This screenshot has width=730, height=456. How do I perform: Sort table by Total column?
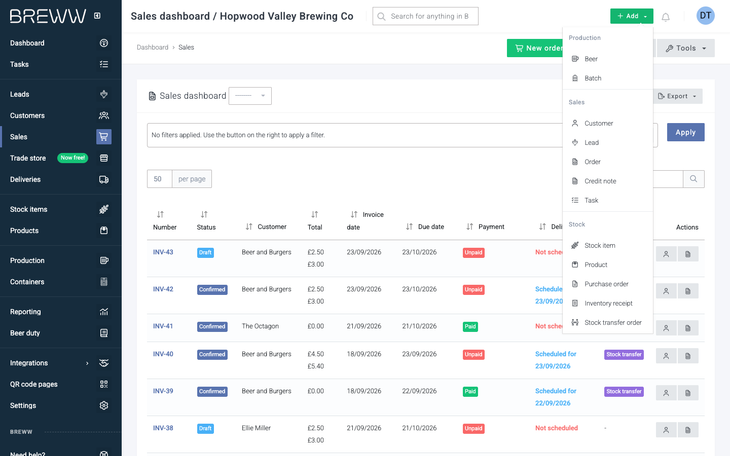pyautogui.click(x=315, y=221)
